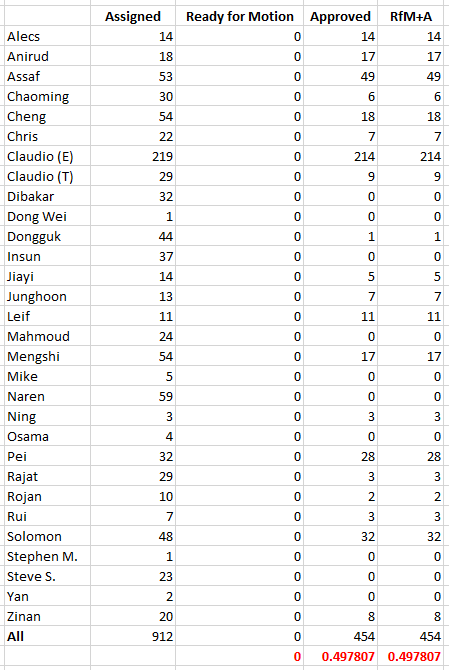The height and width of the screenshot is (670, 449).
Task: Click Assaf's assigned value 53
Action: pyautogui.click(x=133, y=76)
